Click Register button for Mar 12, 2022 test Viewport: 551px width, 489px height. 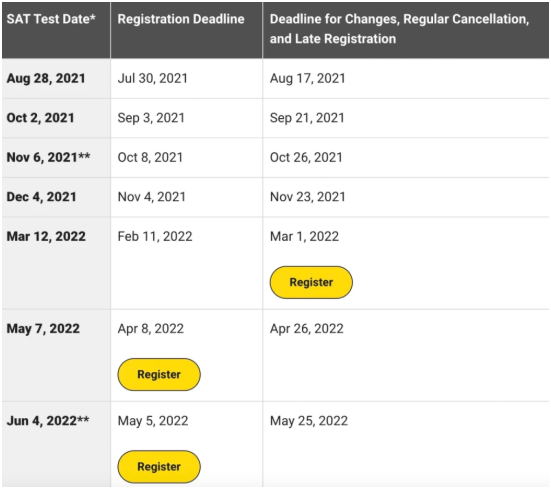(311, 282)
